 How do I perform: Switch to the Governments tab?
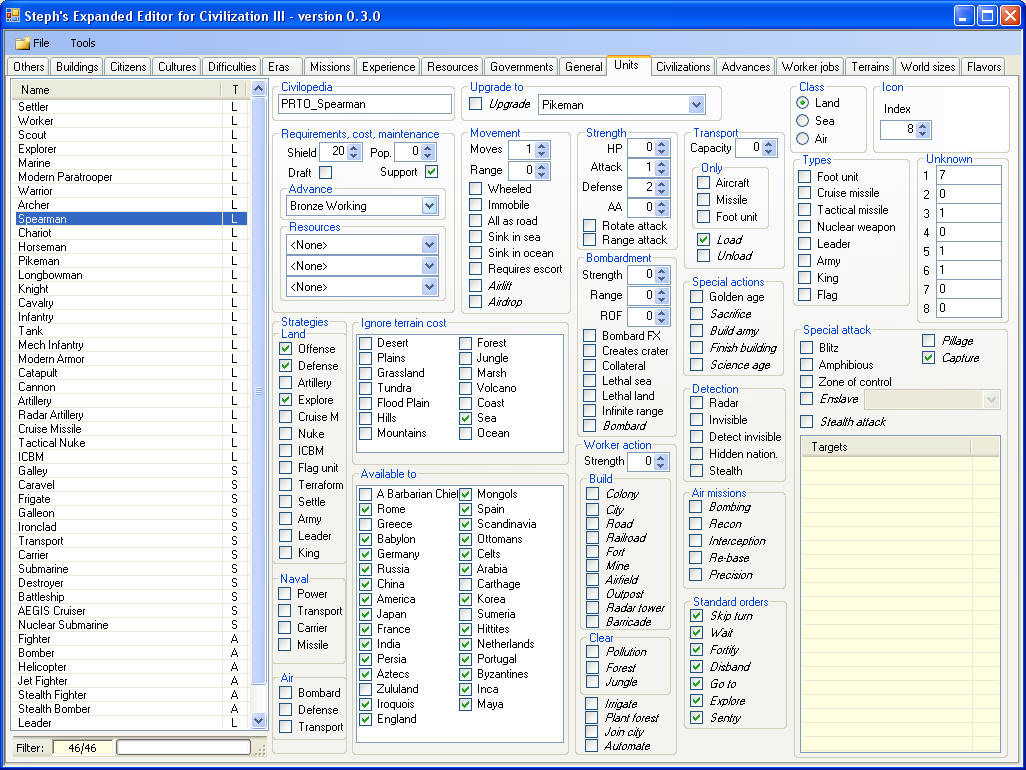522,67
